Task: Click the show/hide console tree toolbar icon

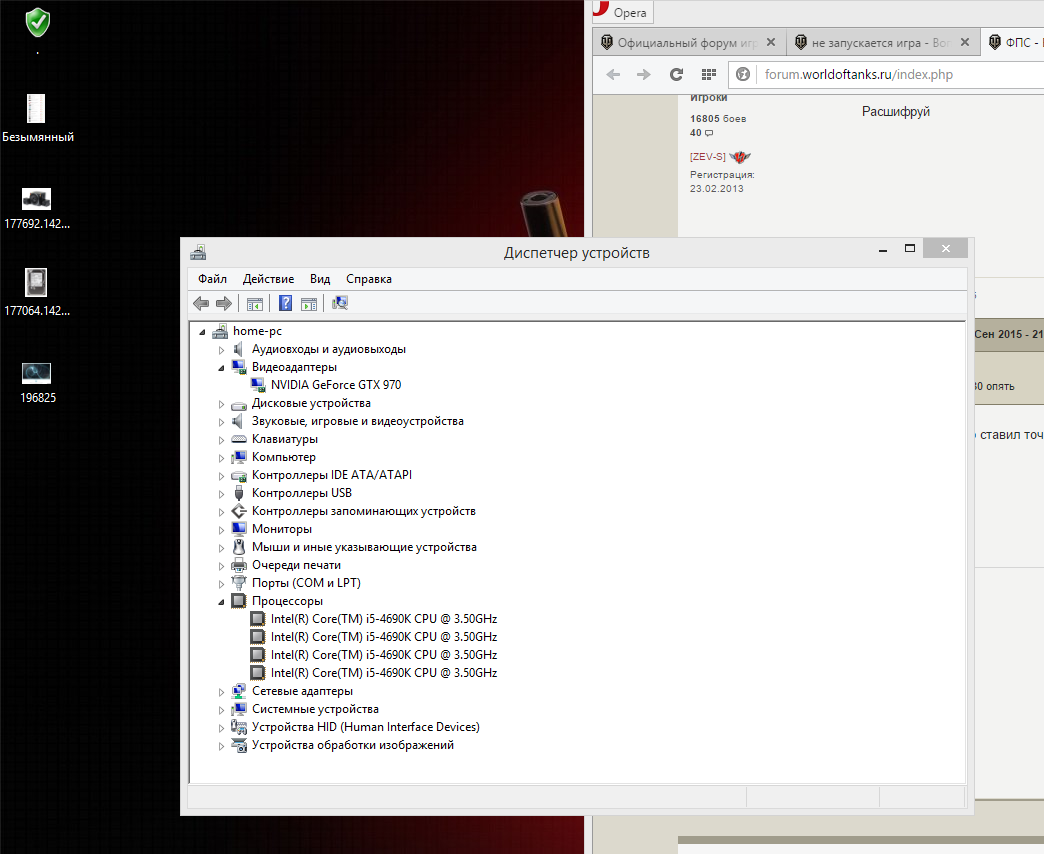Action: (x=255, y=304)
